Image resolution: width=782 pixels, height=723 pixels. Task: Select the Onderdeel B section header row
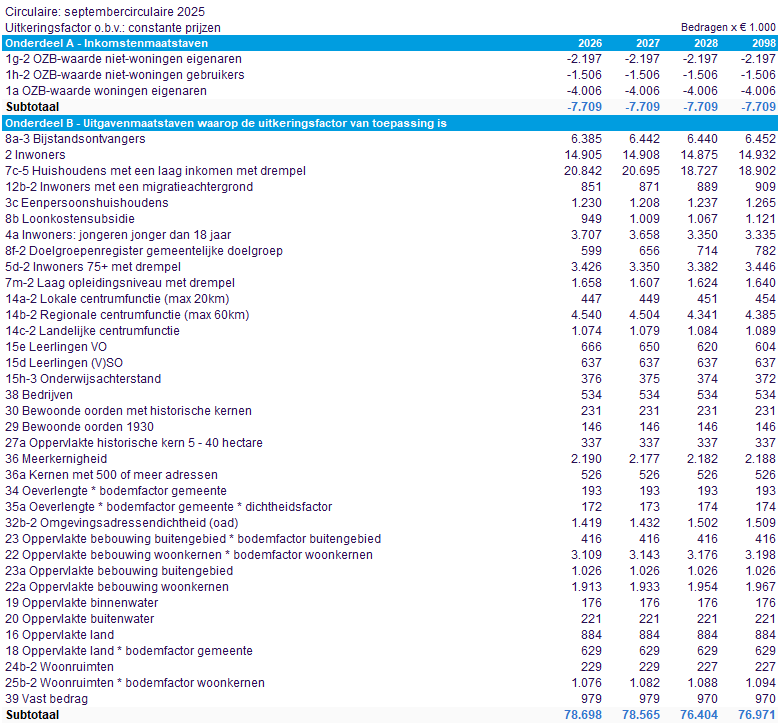click(x=225, y=123)
